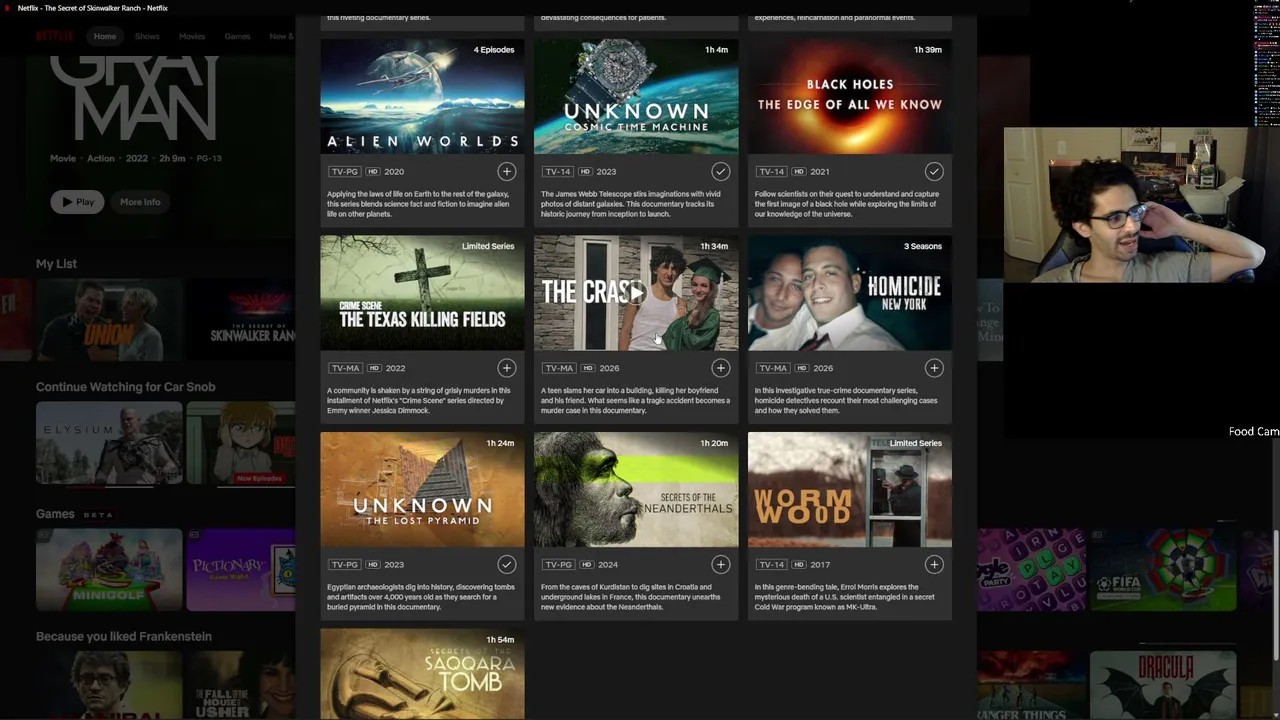Screen dimensions: 1280x720
Task: Click the TV-MA rating badge on Homicide New York
Action: tap(772, 368)
